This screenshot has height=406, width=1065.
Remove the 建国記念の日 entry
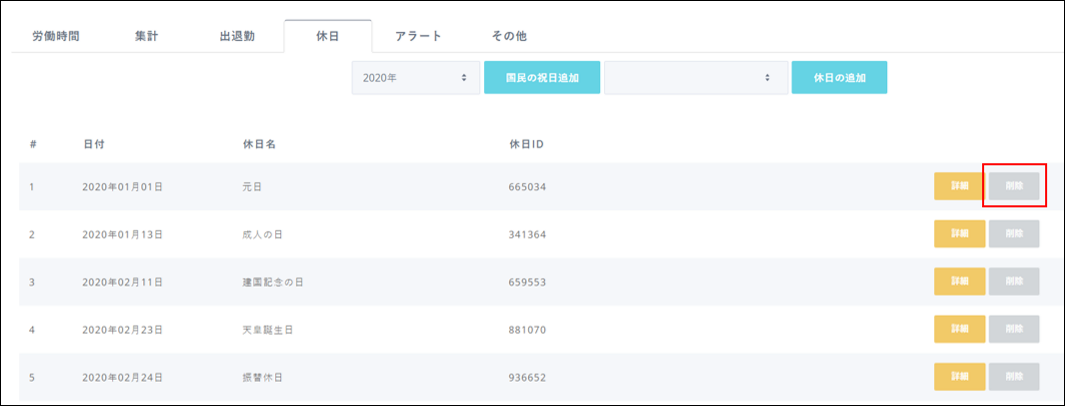click(x=1014, y=282)
